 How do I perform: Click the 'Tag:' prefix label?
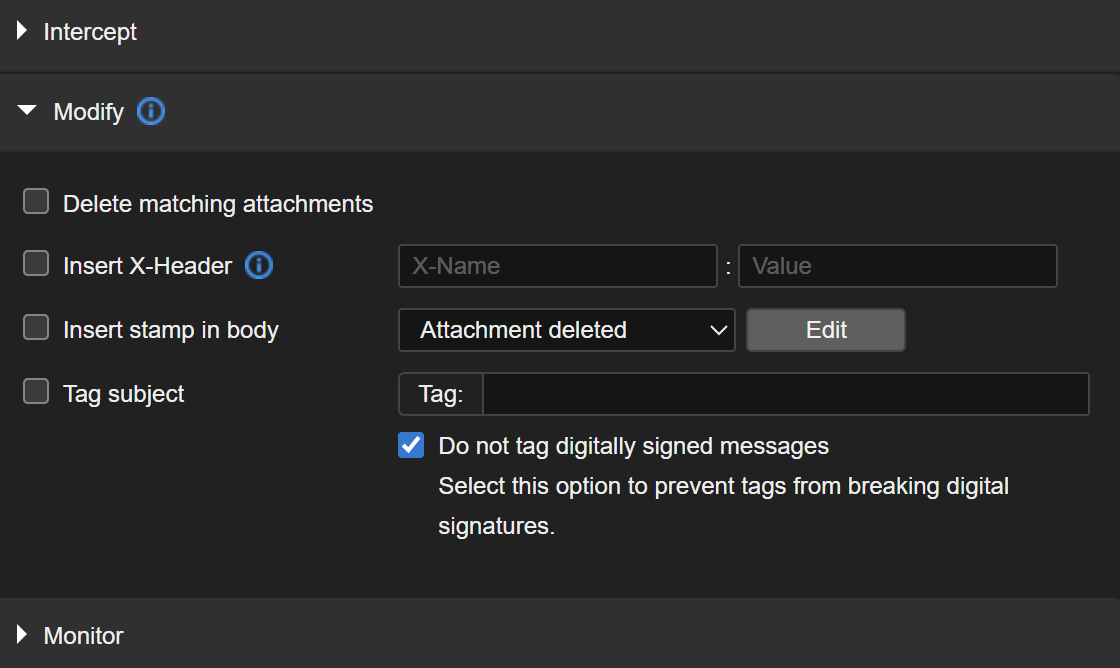click(441, 394)
